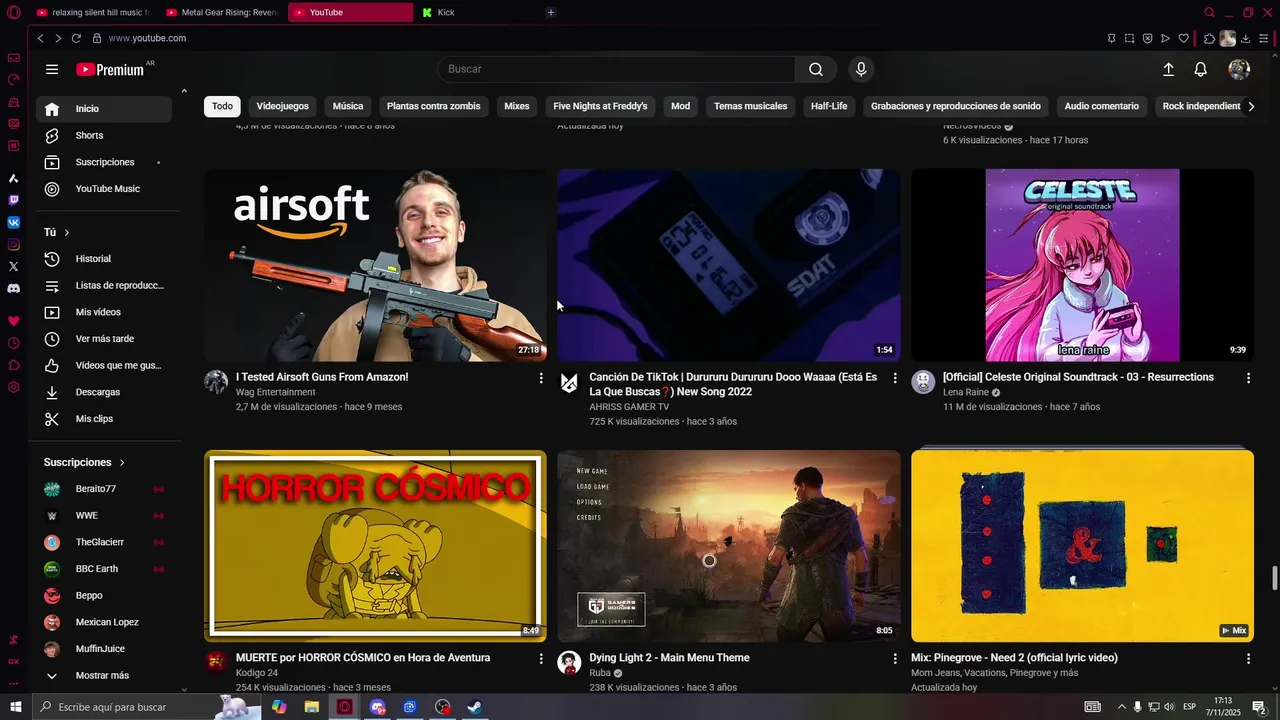Open File Explorer from the taskbar
Viewport: 1280px width, 720px height.
[312, 707]
